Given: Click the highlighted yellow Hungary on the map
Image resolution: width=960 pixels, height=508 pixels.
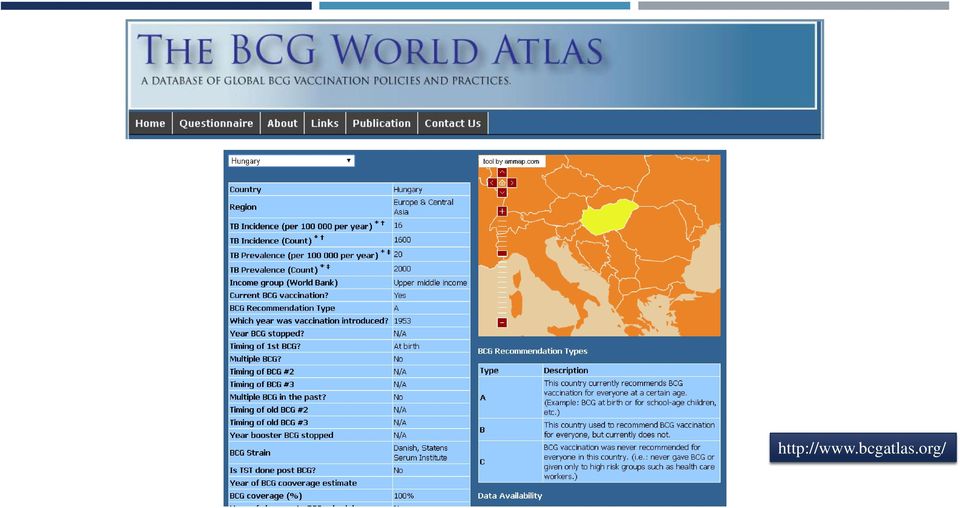Looking at the screenshot, I should 607,217.
